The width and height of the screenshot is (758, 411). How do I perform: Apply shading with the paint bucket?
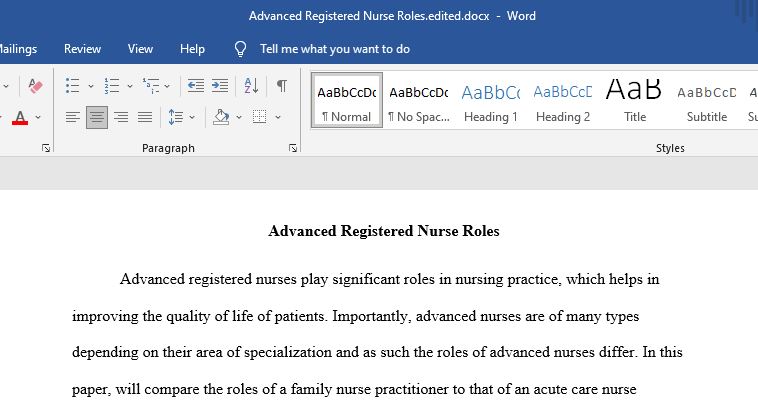click(x=221, y=117)
